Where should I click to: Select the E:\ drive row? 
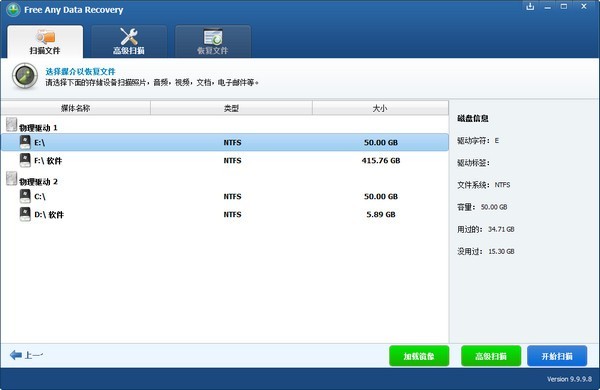coord(225,142)
